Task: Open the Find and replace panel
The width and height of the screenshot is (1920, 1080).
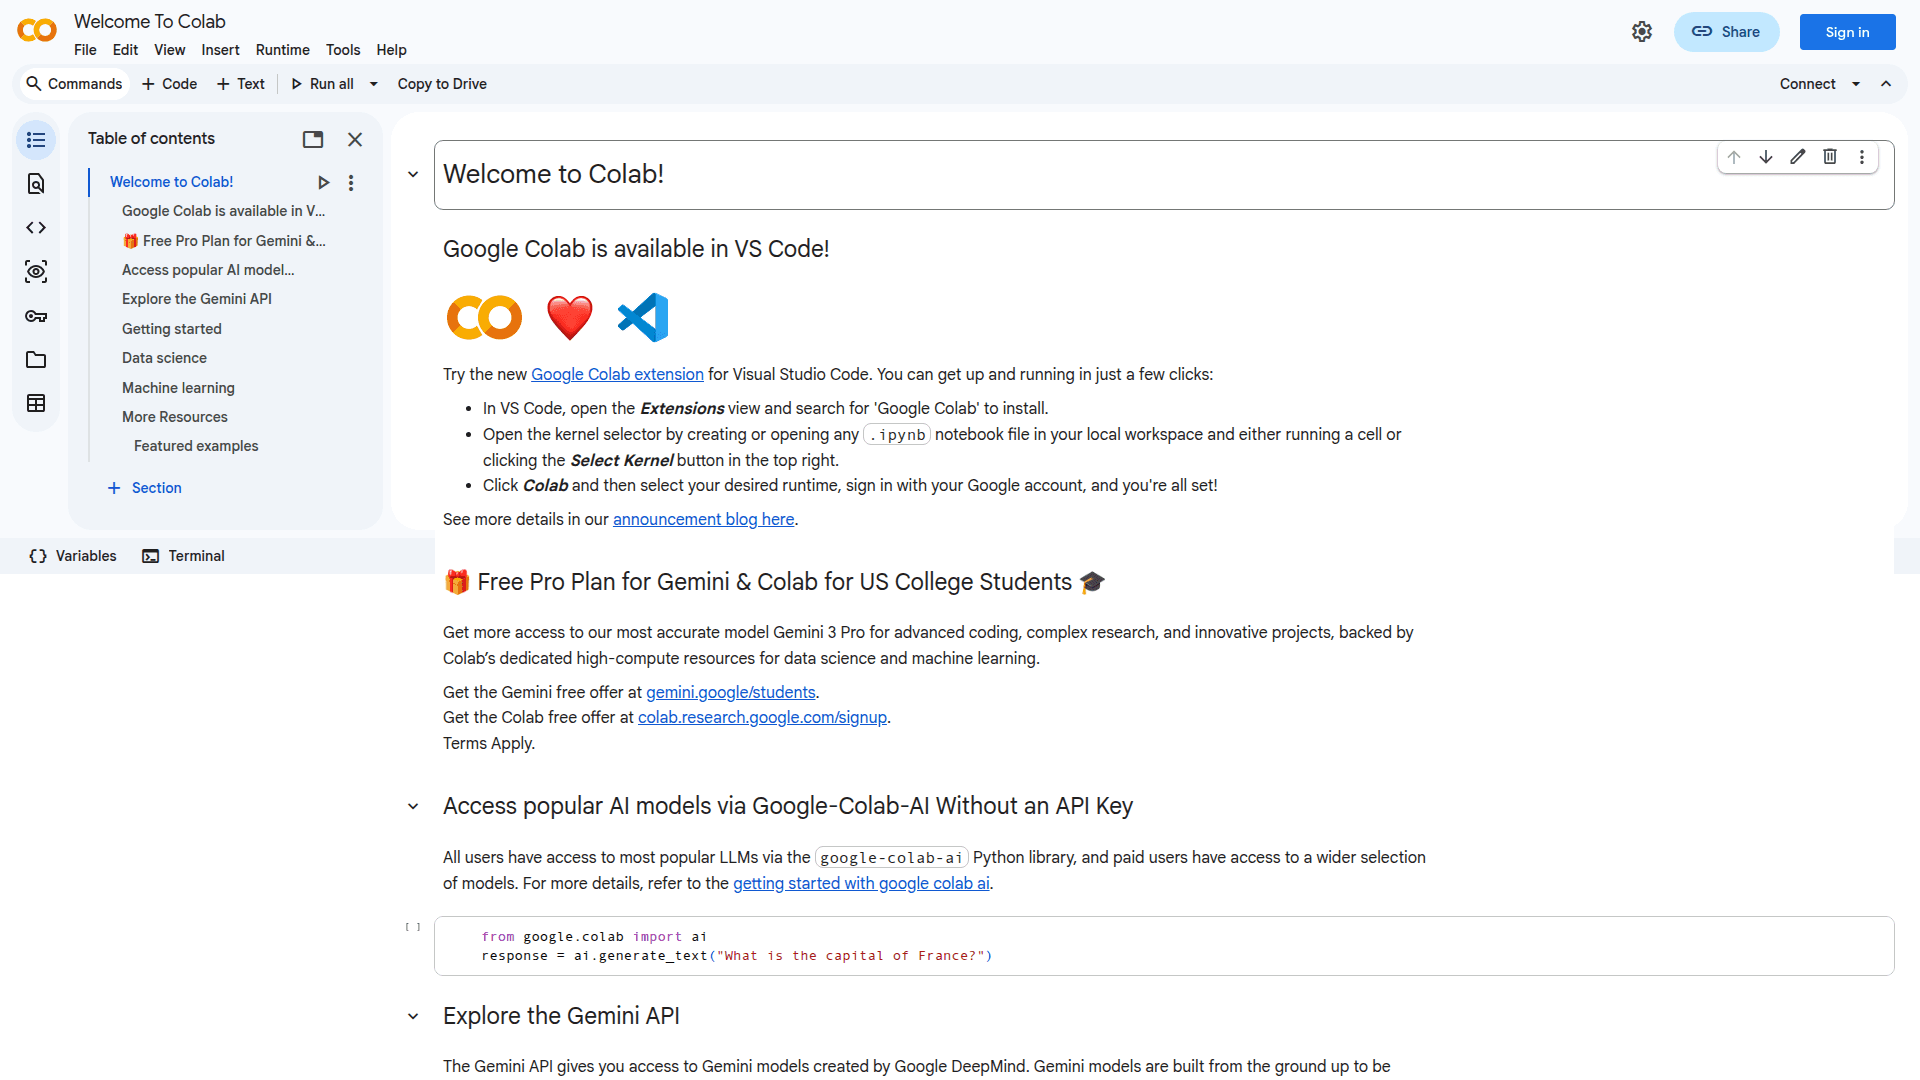Action: coord(36,184)
